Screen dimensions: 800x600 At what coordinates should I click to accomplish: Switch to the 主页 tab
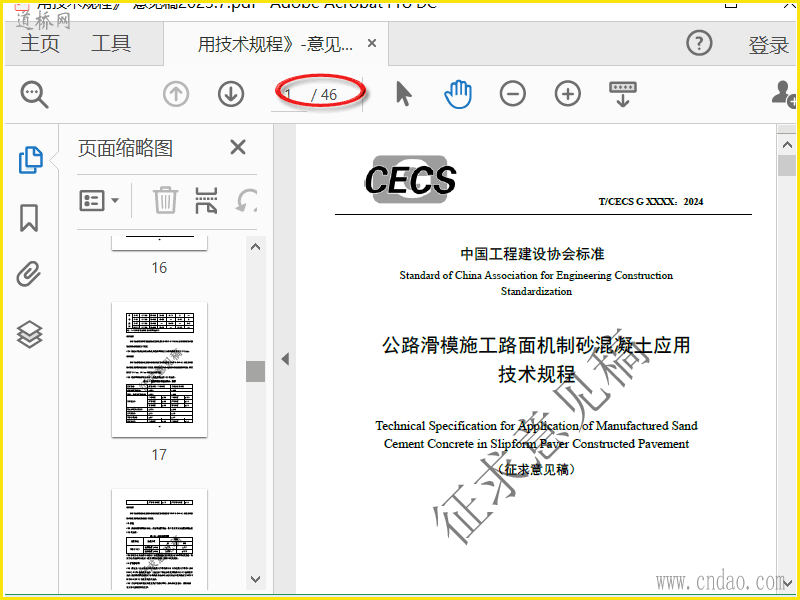40,43
